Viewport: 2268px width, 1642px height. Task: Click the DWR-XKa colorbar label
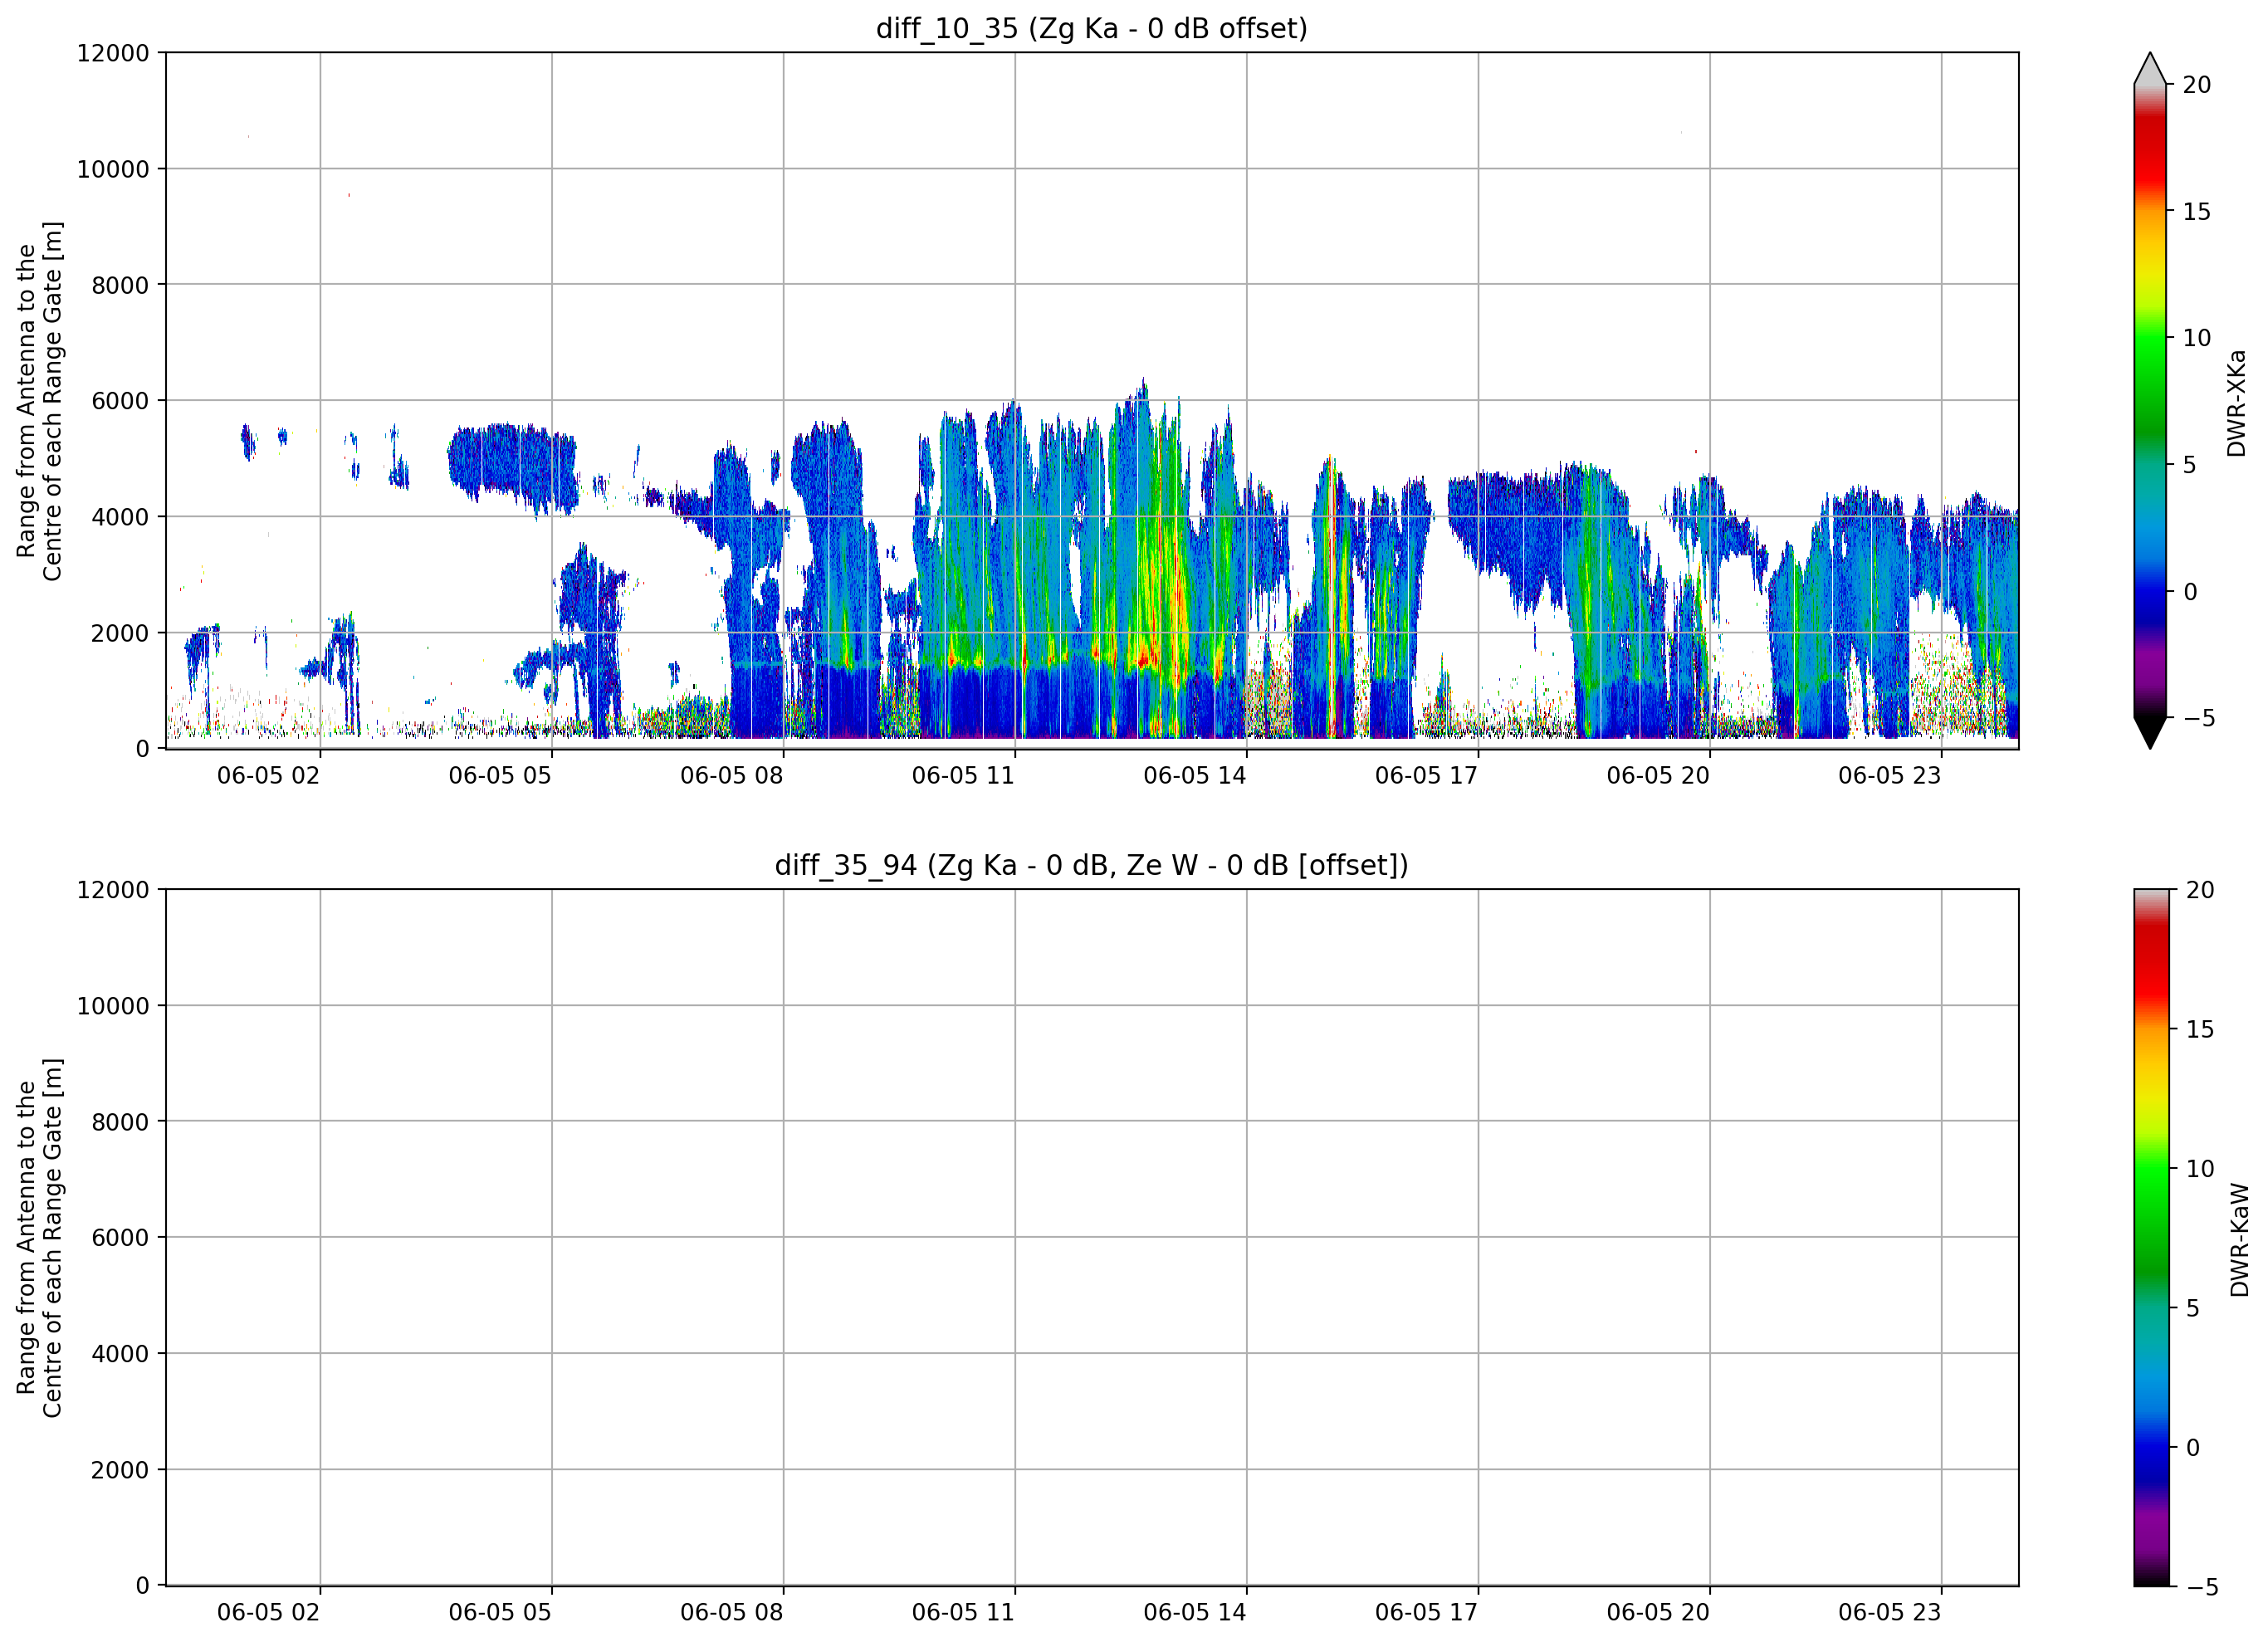(2237, 403)
